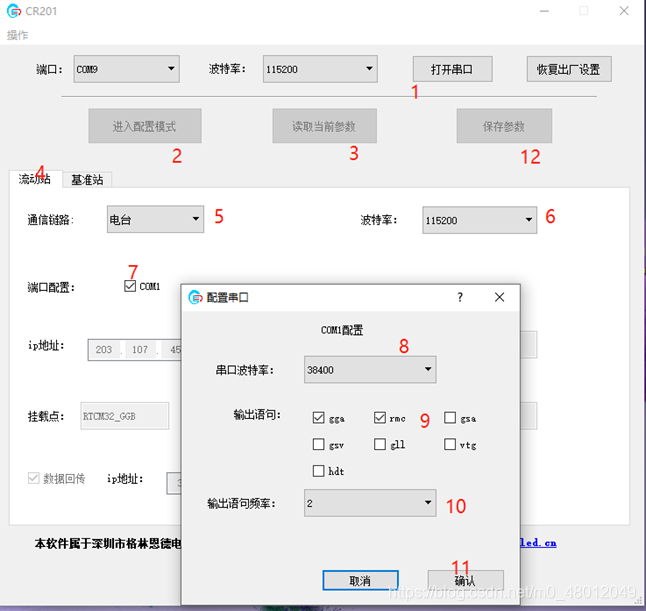Enable the gsv output checkbox

(318, 444)
